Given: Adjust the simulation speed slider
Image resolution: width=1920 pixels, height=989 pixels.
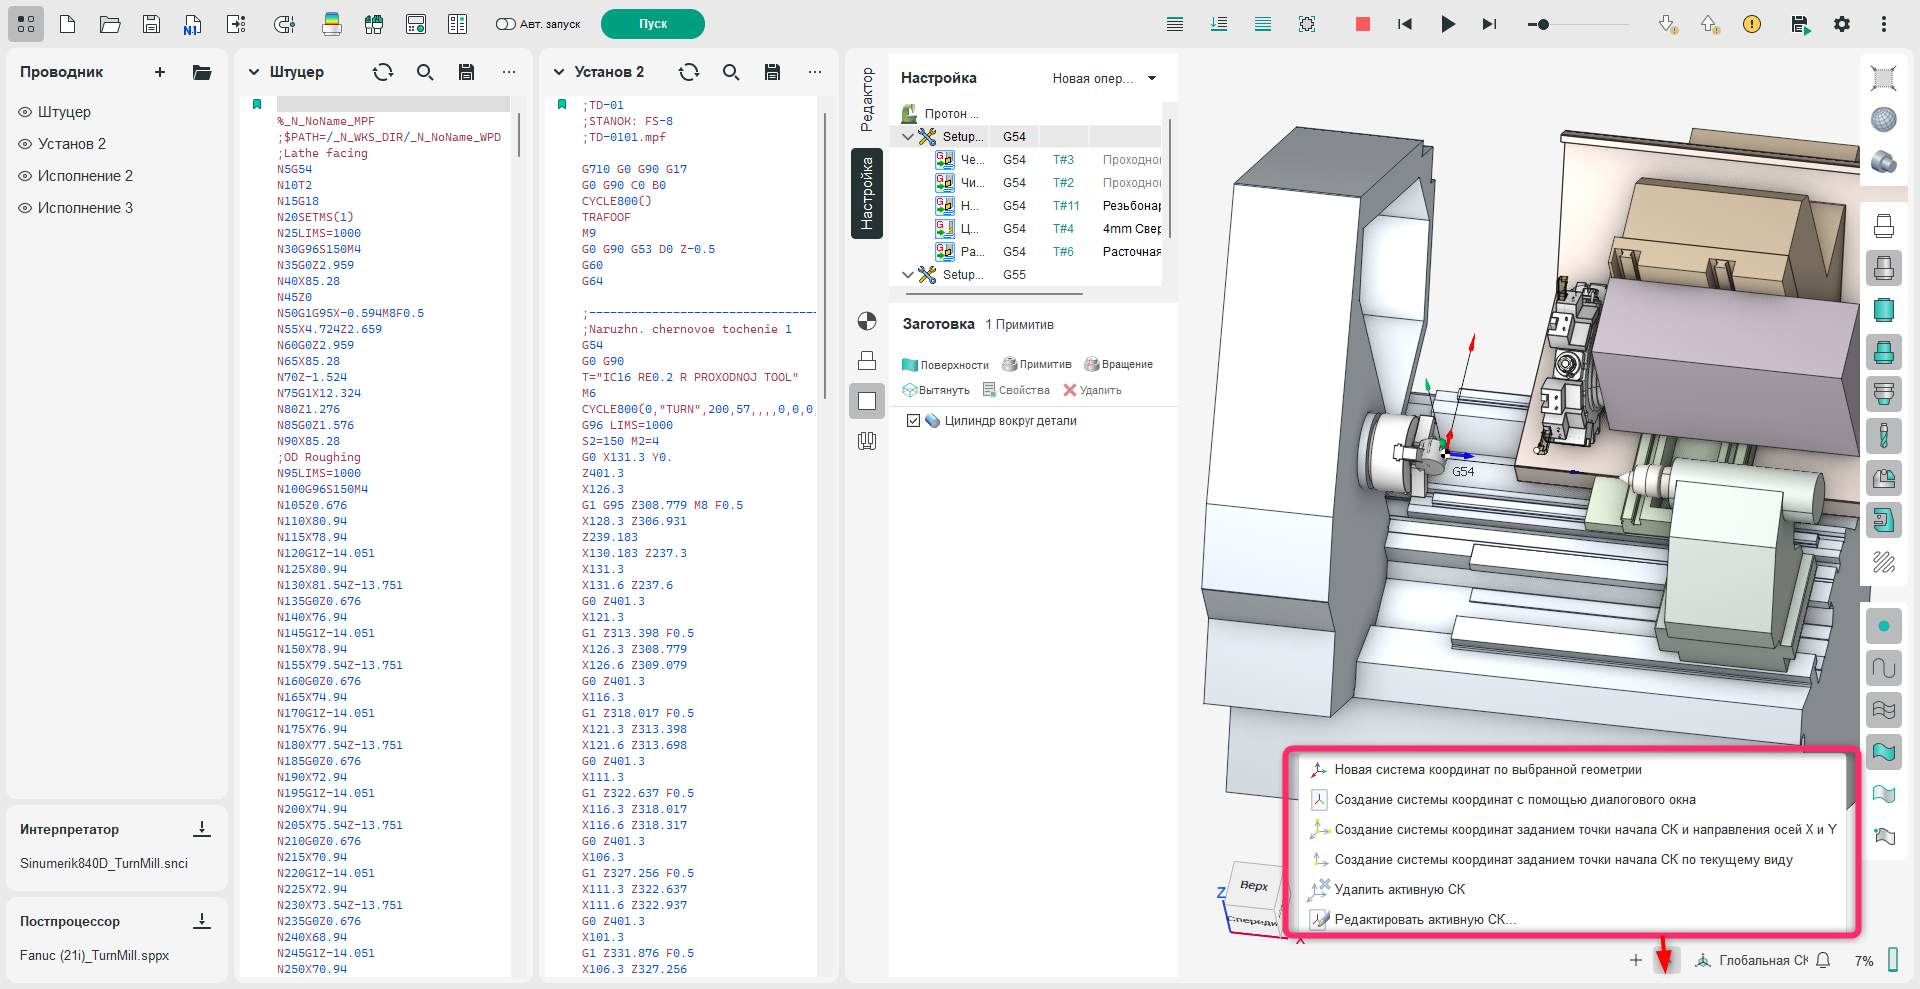Looking at the screenshot, I should click(1543, 24).
